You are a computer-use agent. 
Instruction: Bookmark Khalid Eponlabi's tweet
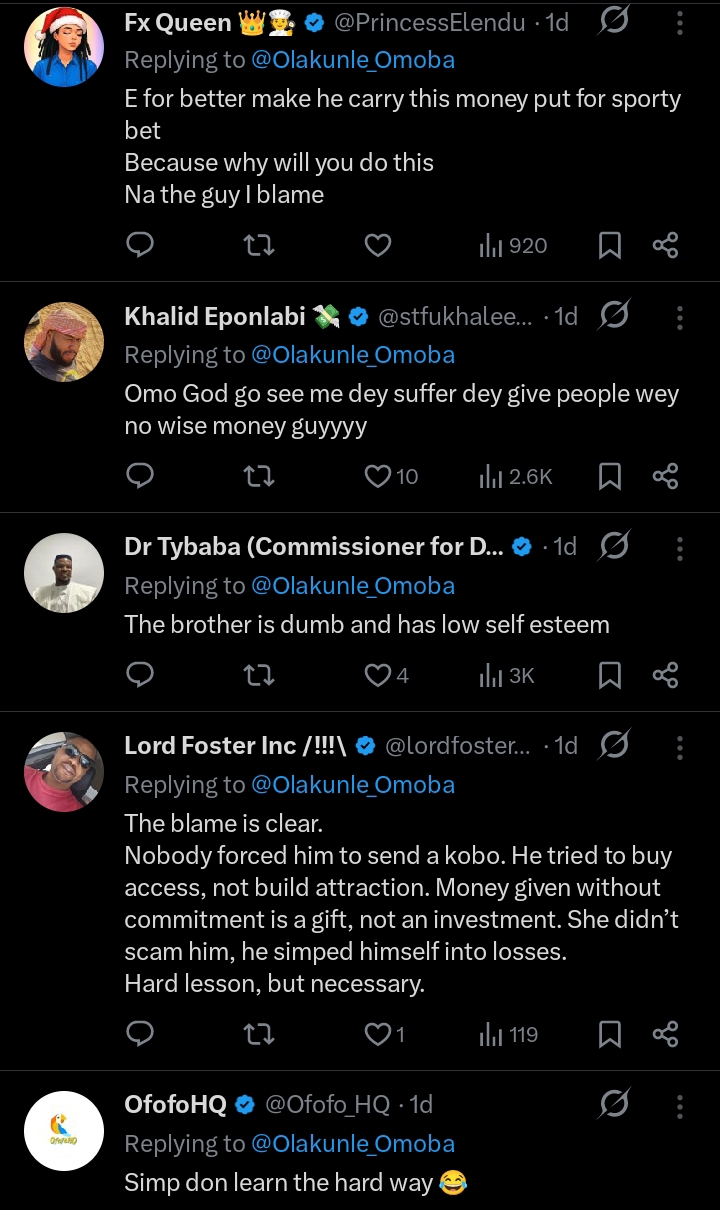click(609, 476)
